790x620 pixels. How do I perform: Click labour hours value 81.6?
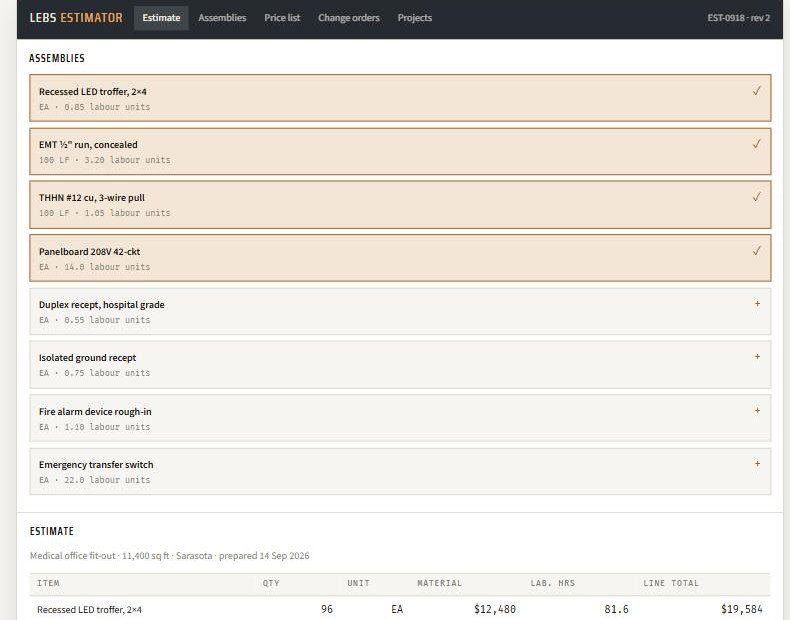tap(617, 609)
